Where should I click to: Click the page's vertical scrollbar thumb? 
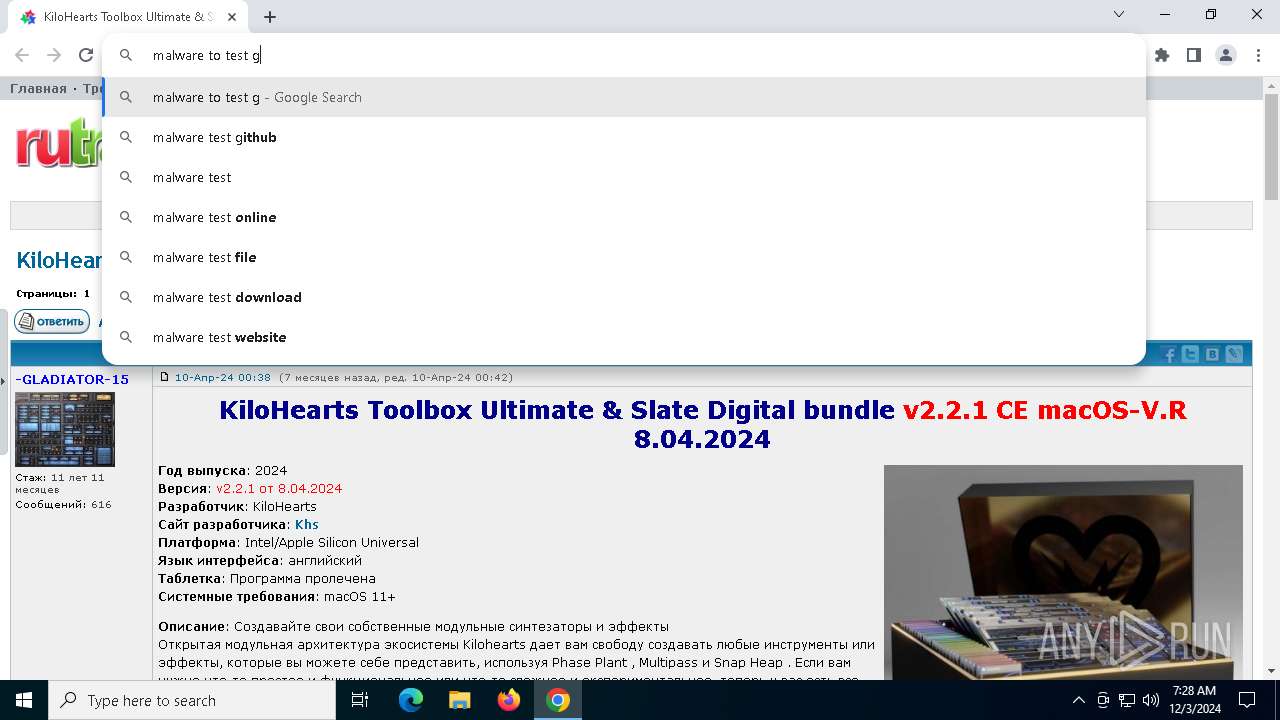[x=1271, y=148]
